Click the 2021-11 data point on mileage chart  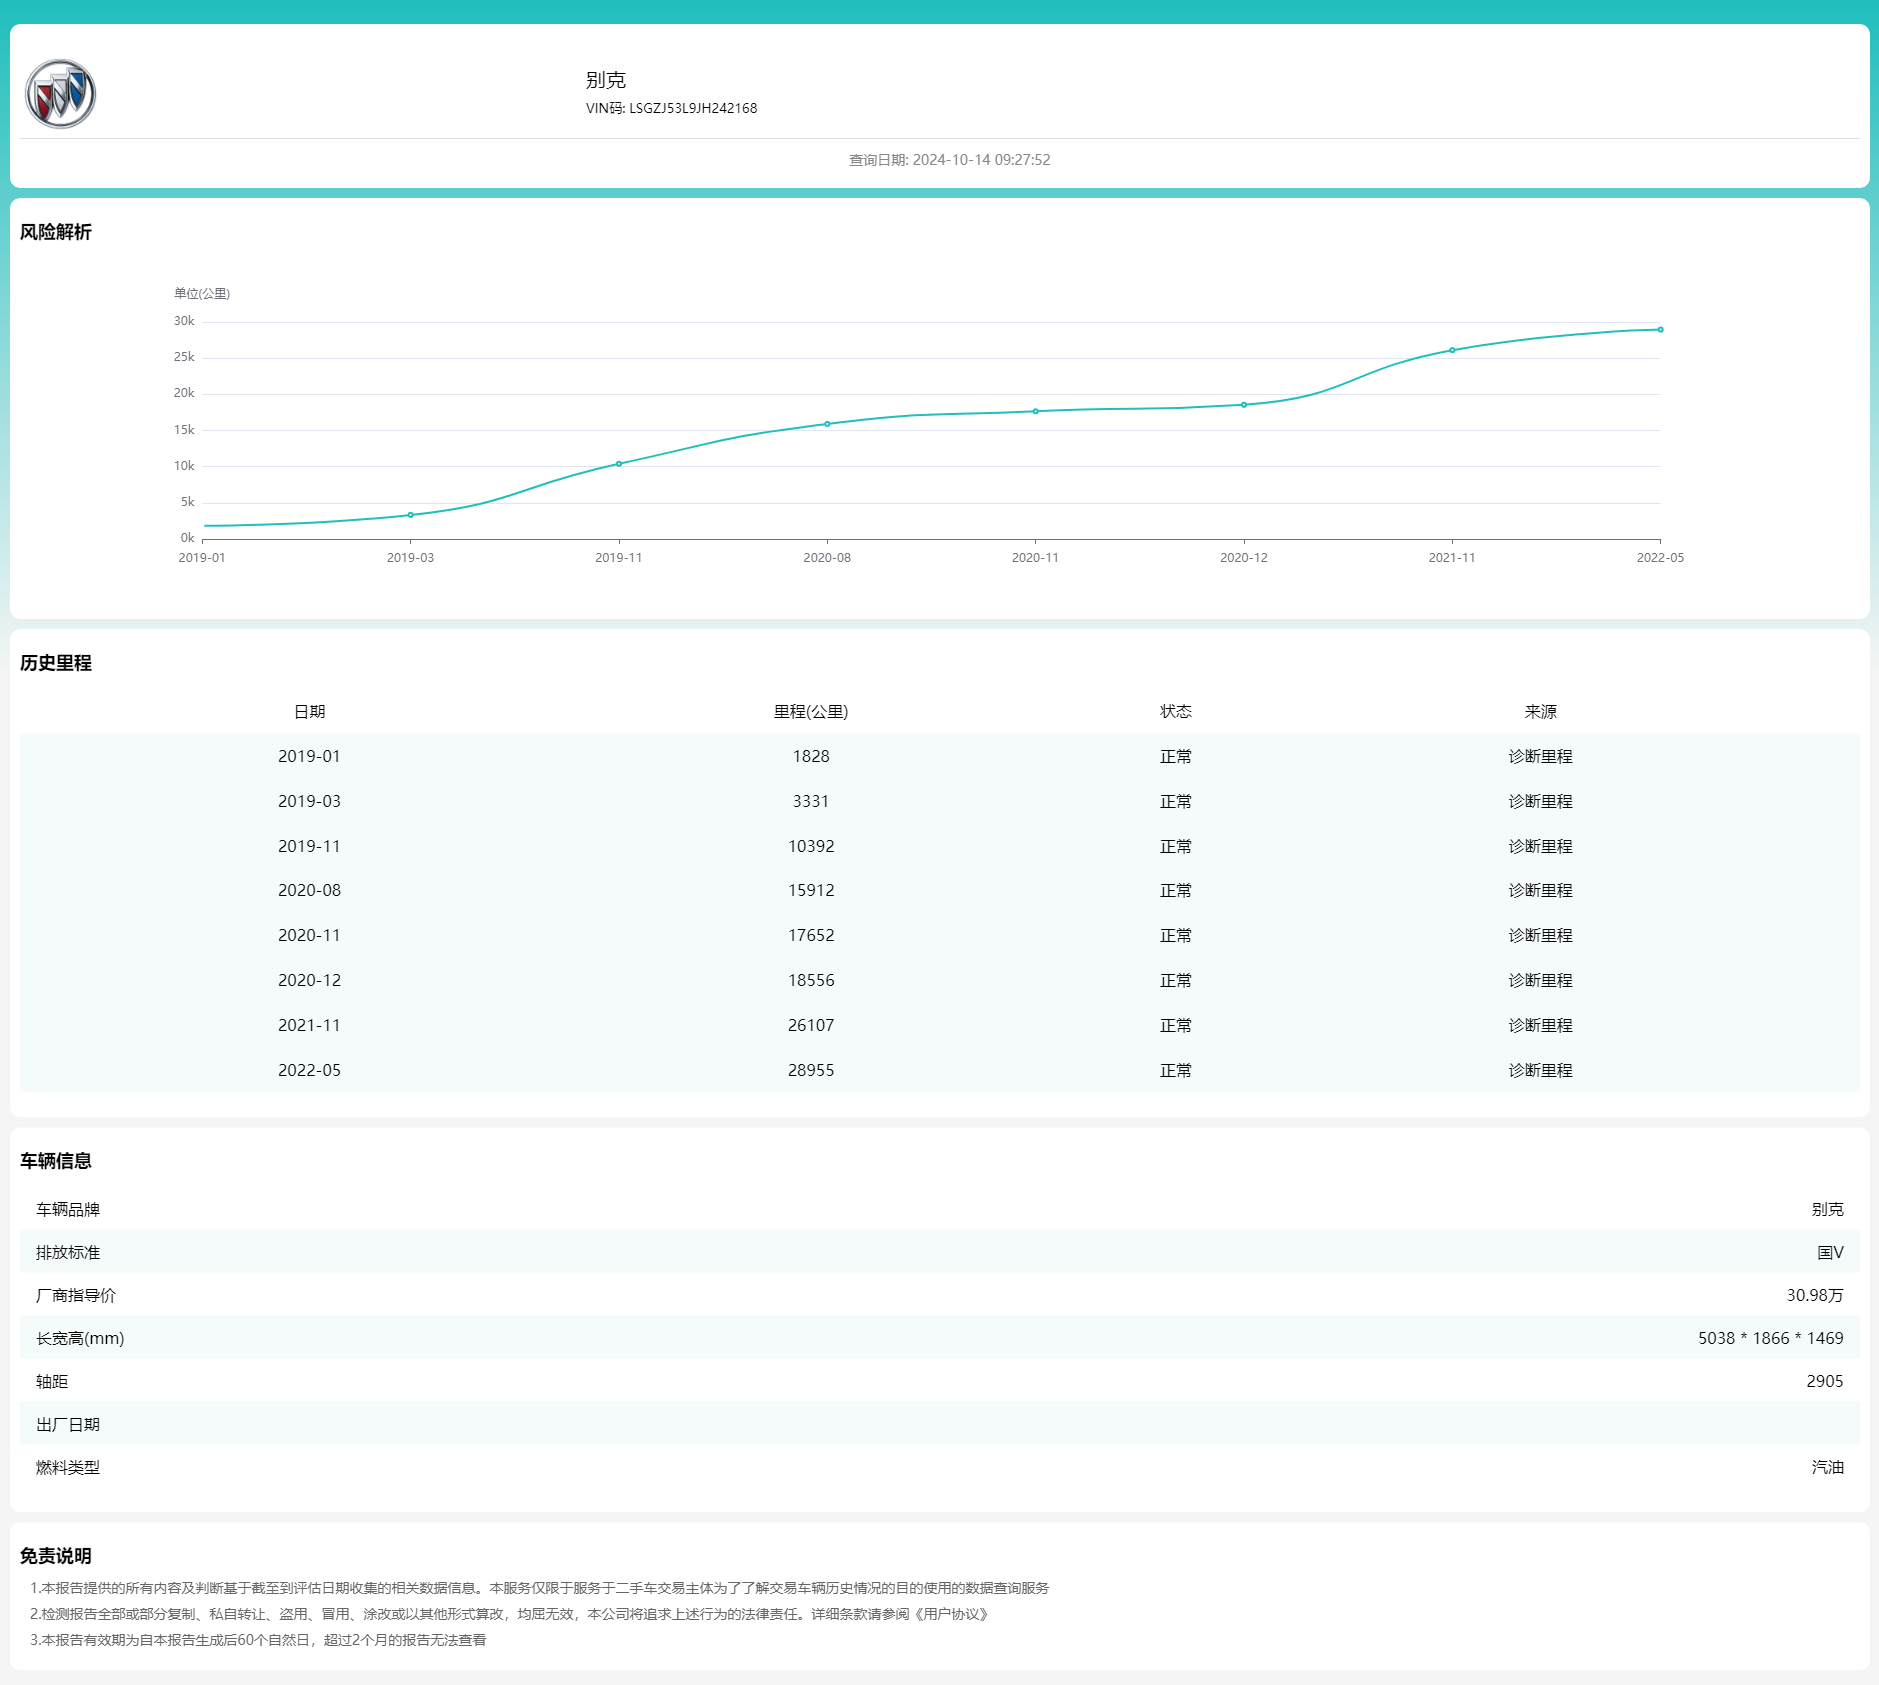pyautogui.click(x=1452, y=350)
